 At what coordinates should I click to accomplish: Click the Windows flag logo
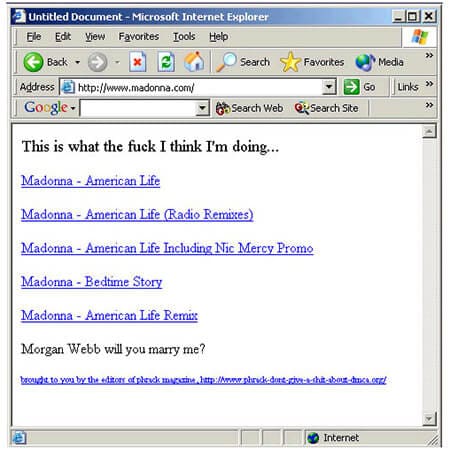pos(419,37)
